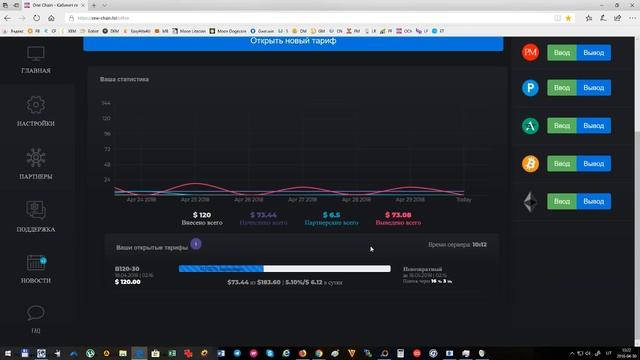640x360 pixels.
Task: Go back with browser back arrow
Action: tap(7, 18)
